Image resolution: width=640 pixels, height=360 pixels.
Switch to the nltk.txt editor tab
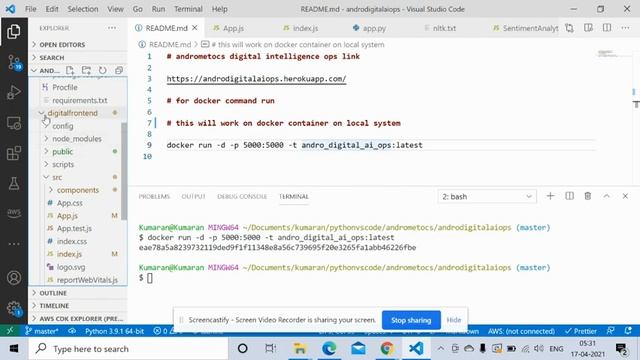pos(444,28)
